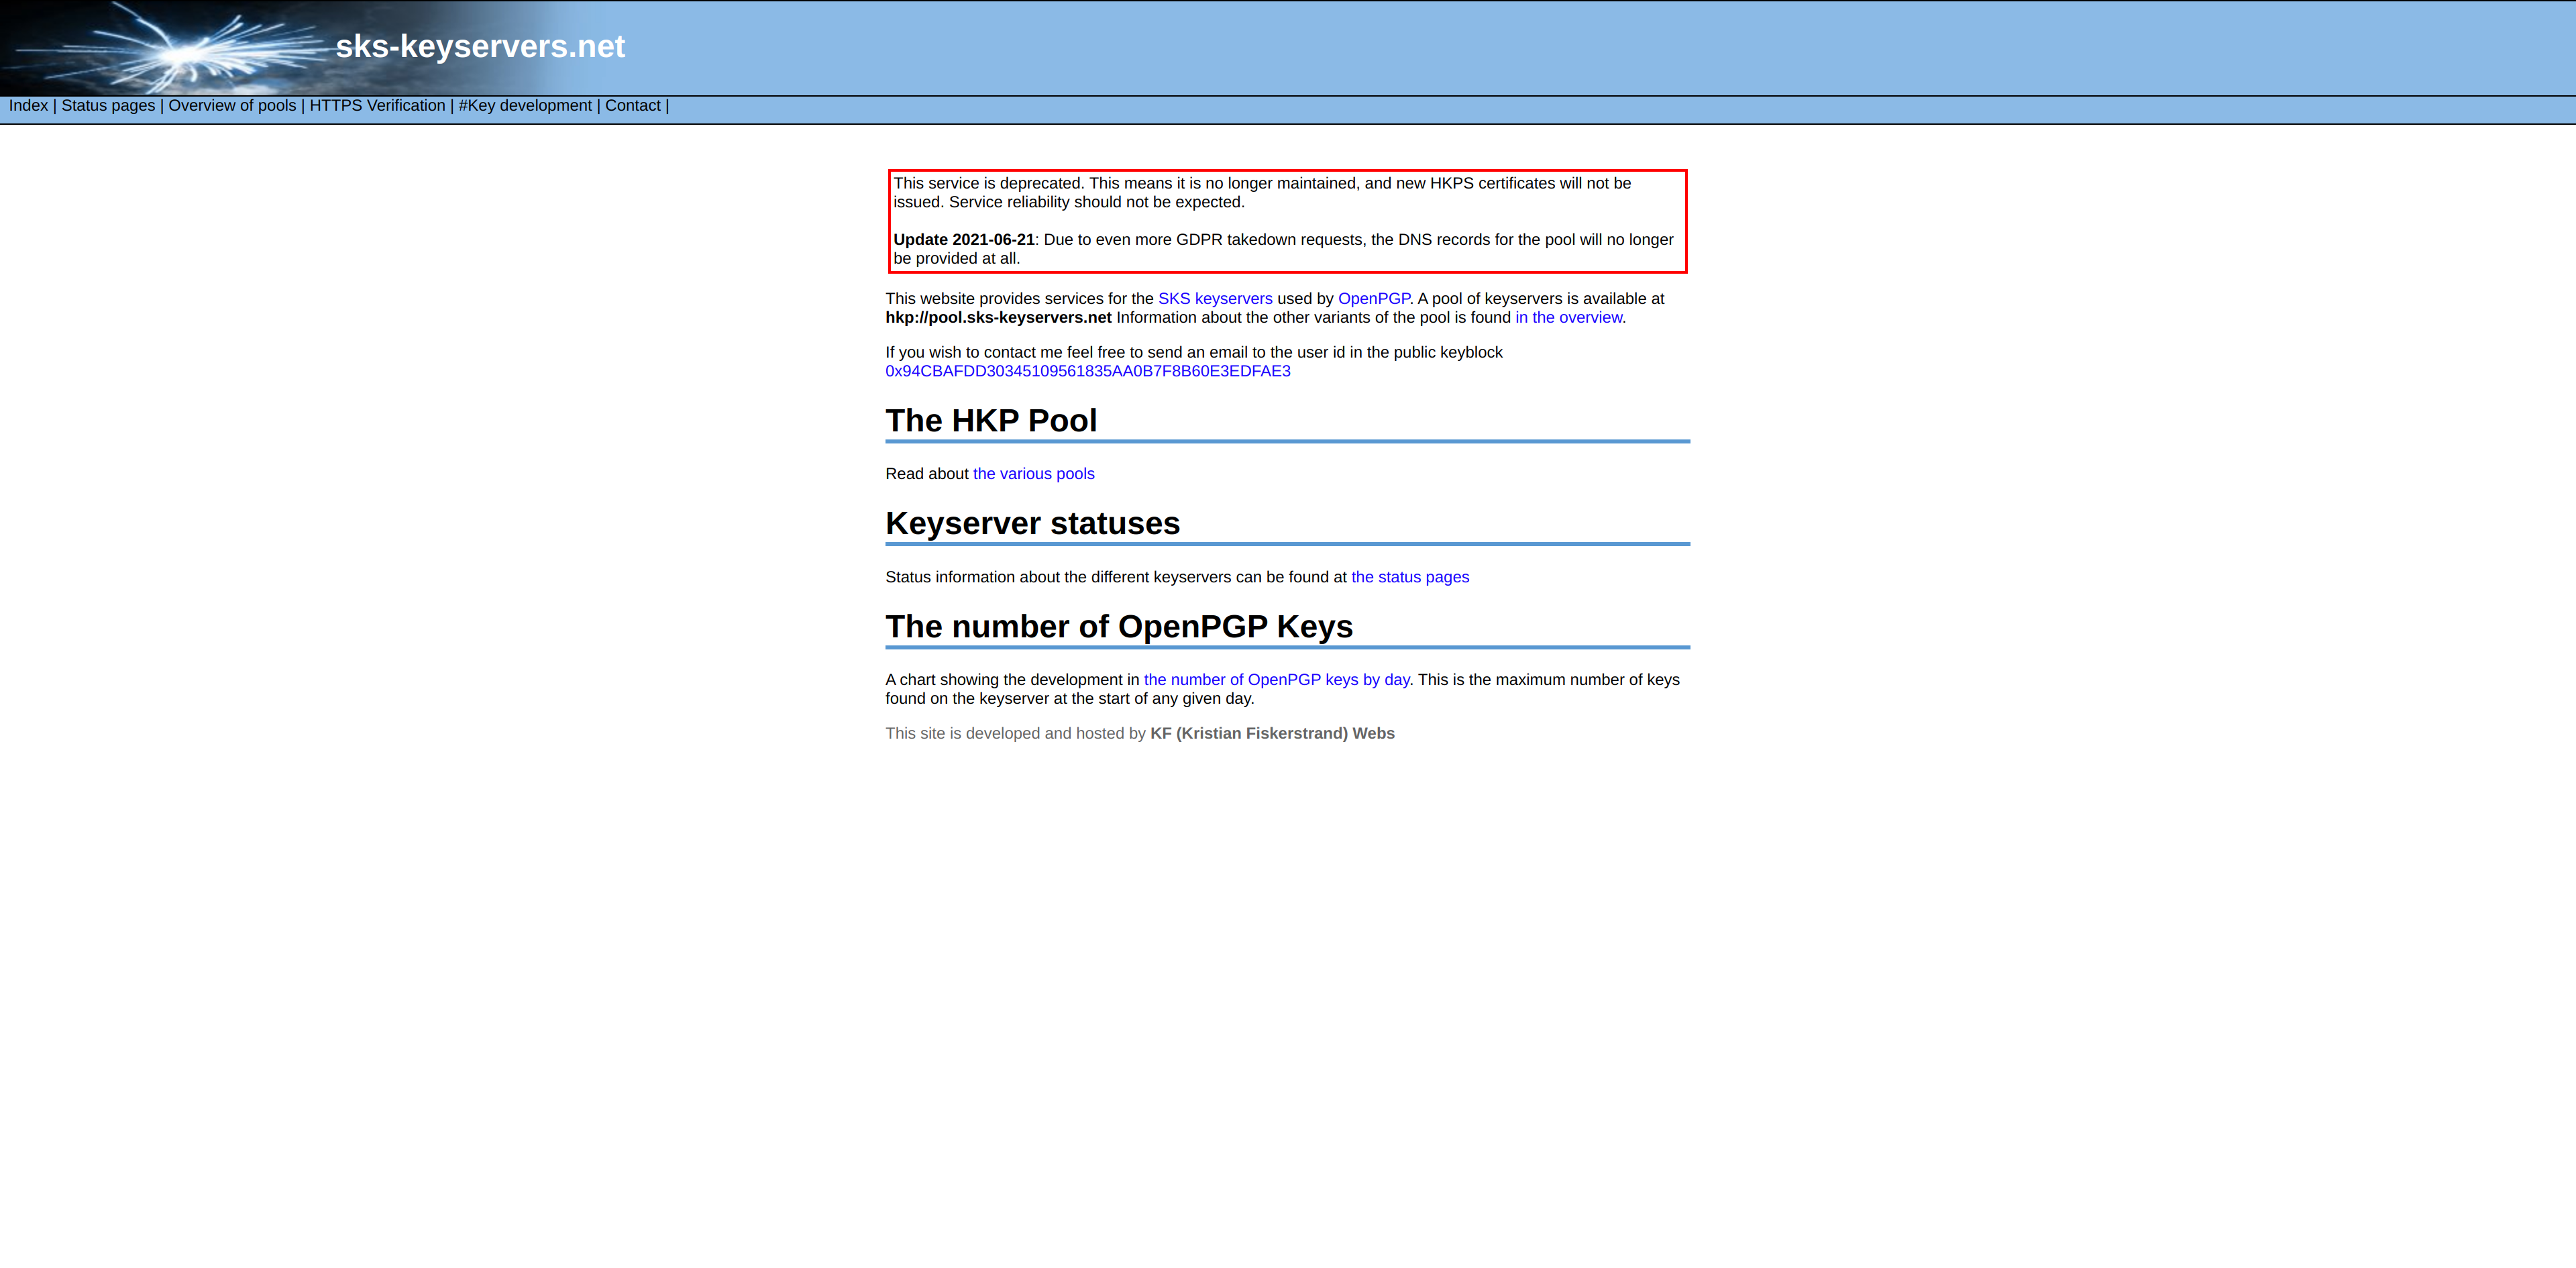
Task: Select HTTPS Verification in nav bar
Action: pos(377,106)
